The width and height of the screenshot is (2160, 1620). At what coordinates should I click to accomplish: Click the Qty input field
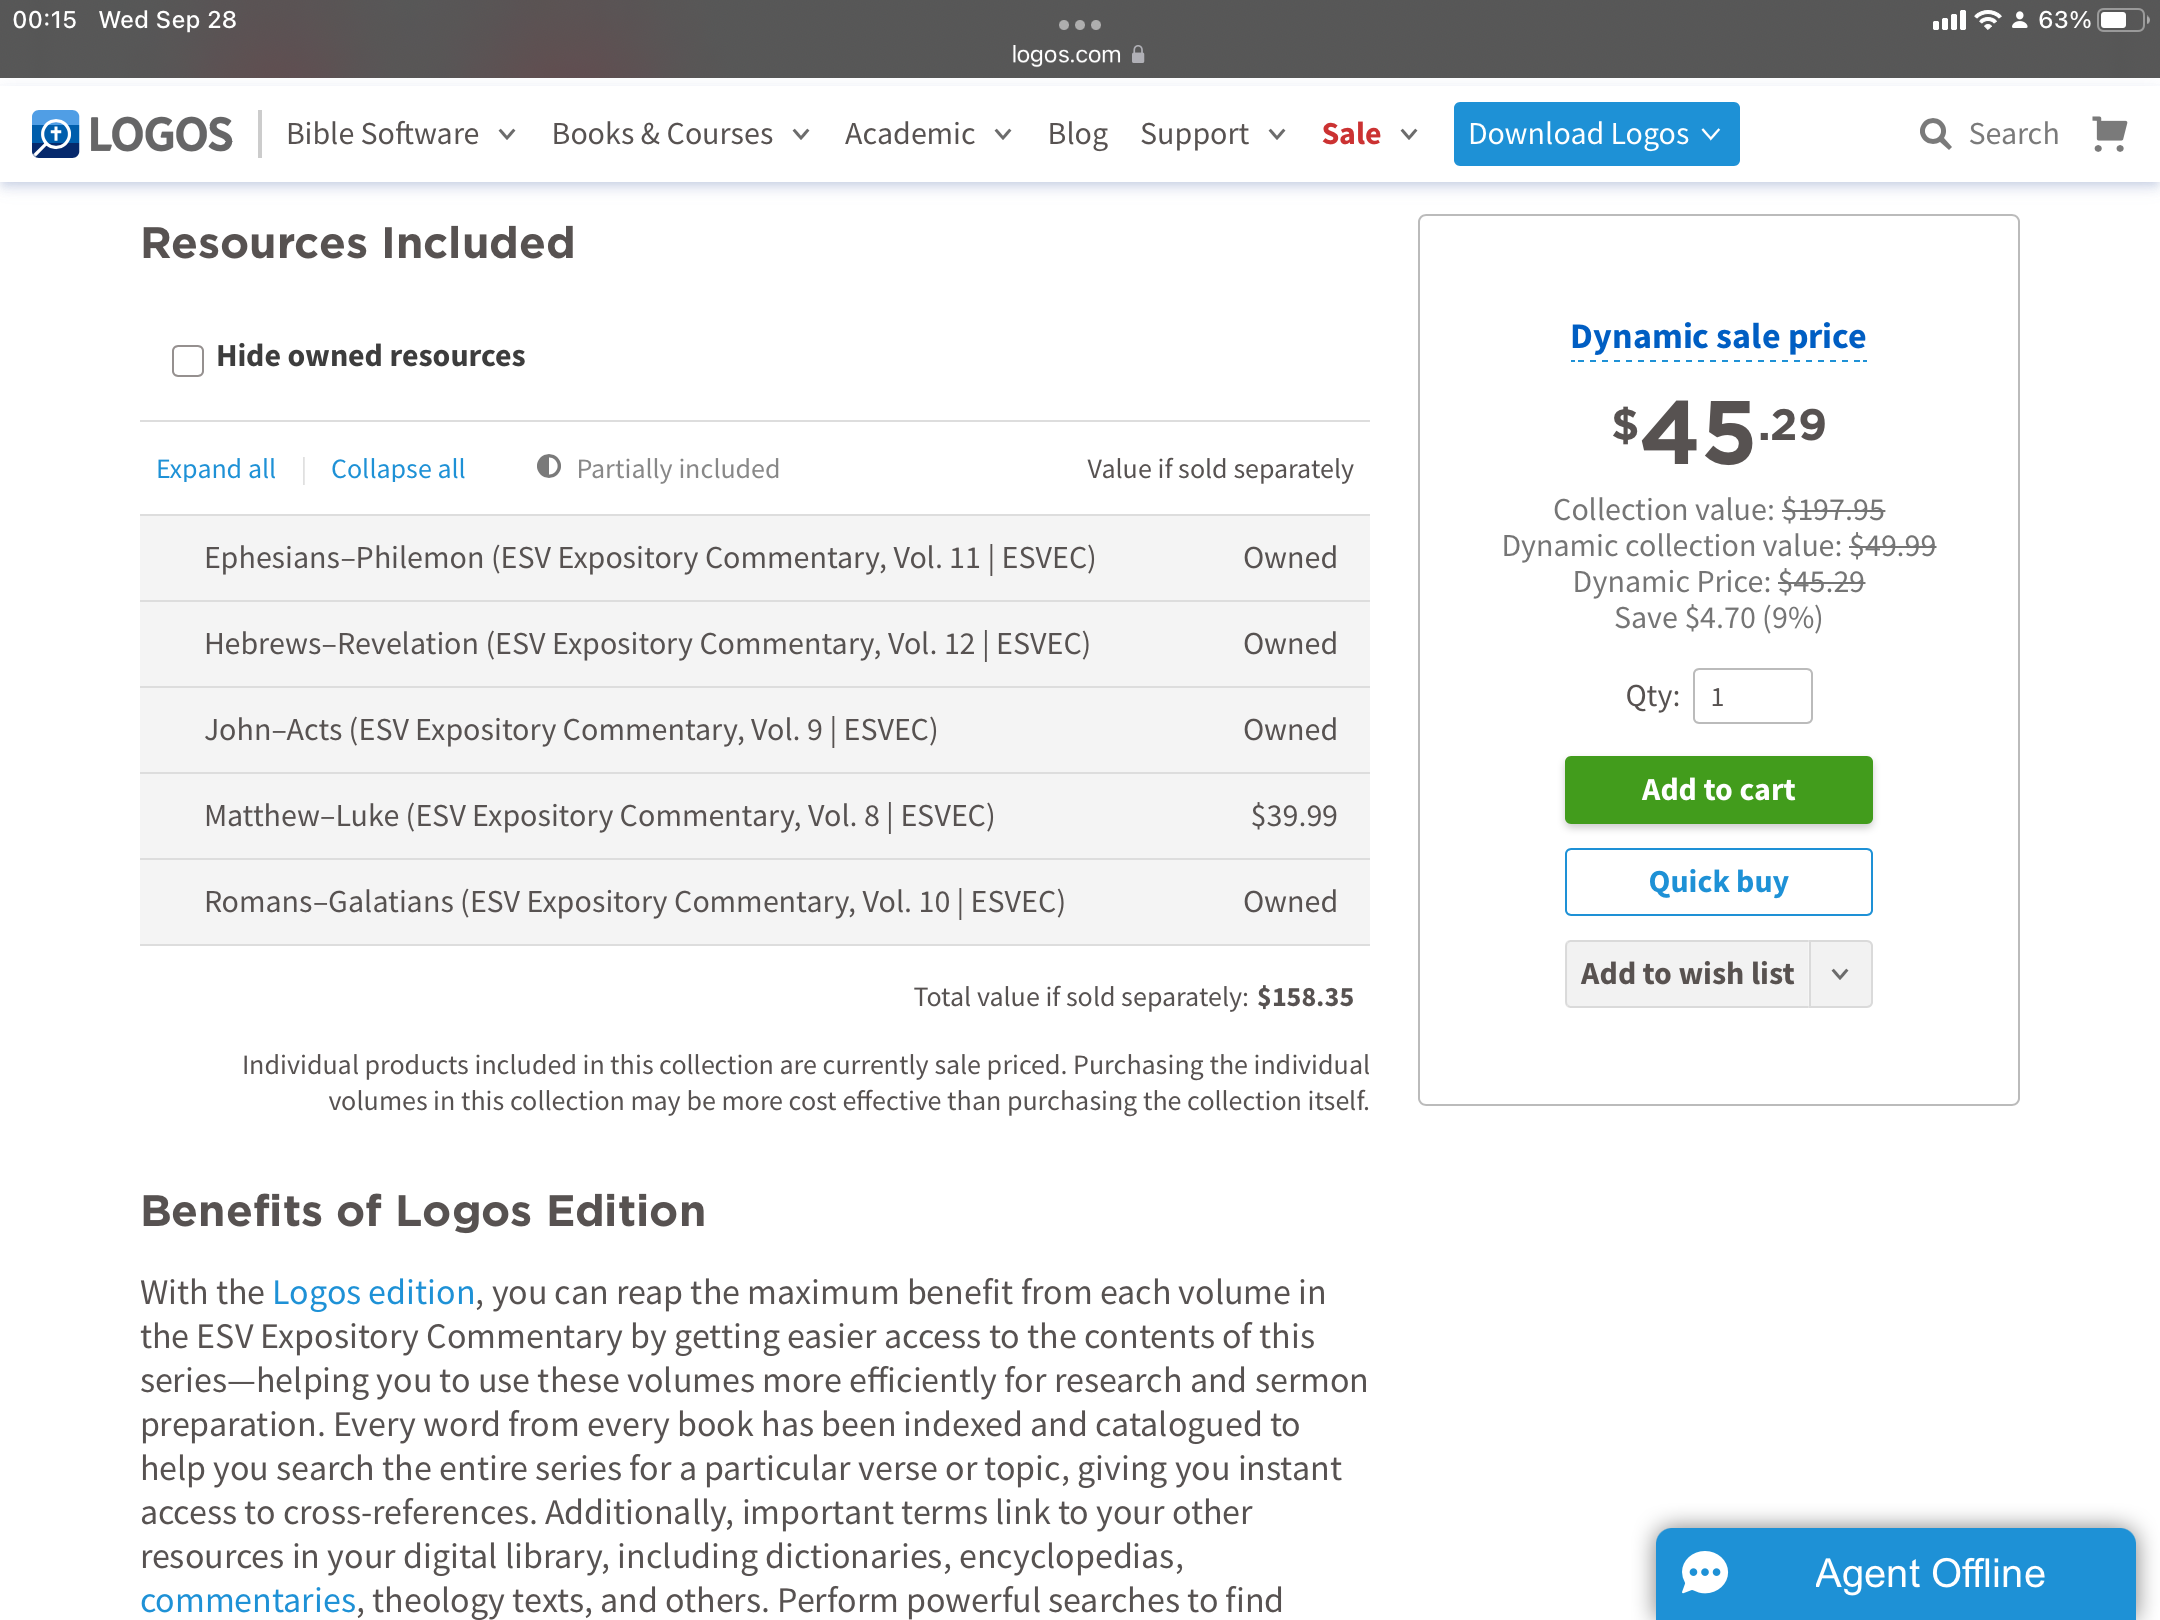(x=1752, y=696)
